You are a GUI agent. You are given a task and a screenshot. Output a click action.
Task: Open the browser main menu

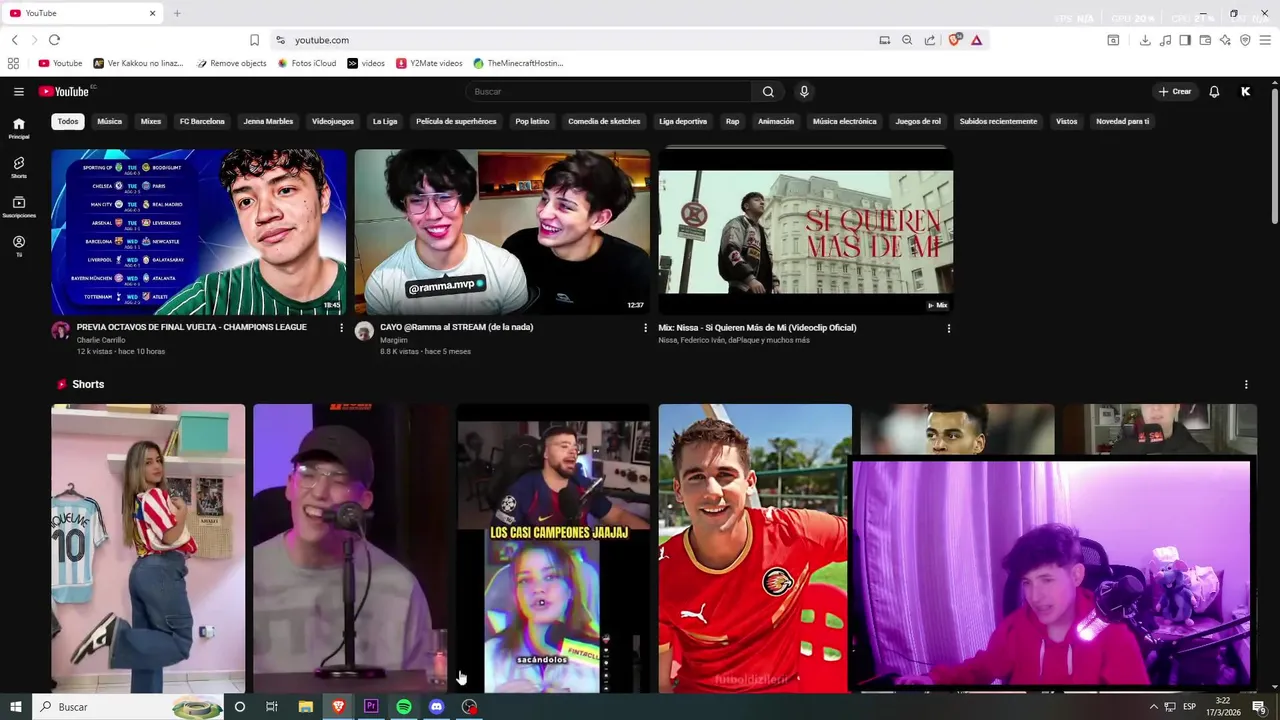point(1266,40)
